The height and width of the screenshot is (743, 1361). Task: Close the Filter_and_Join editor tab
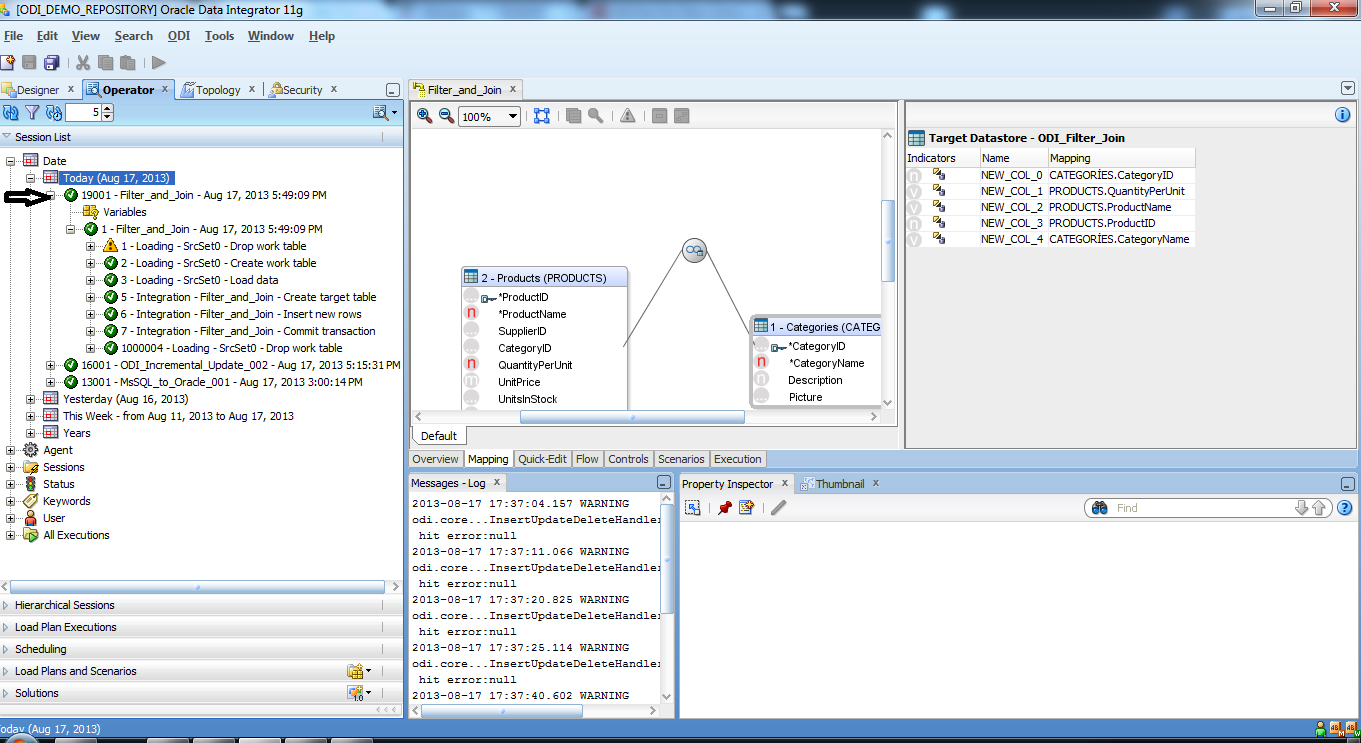[512, 89]
